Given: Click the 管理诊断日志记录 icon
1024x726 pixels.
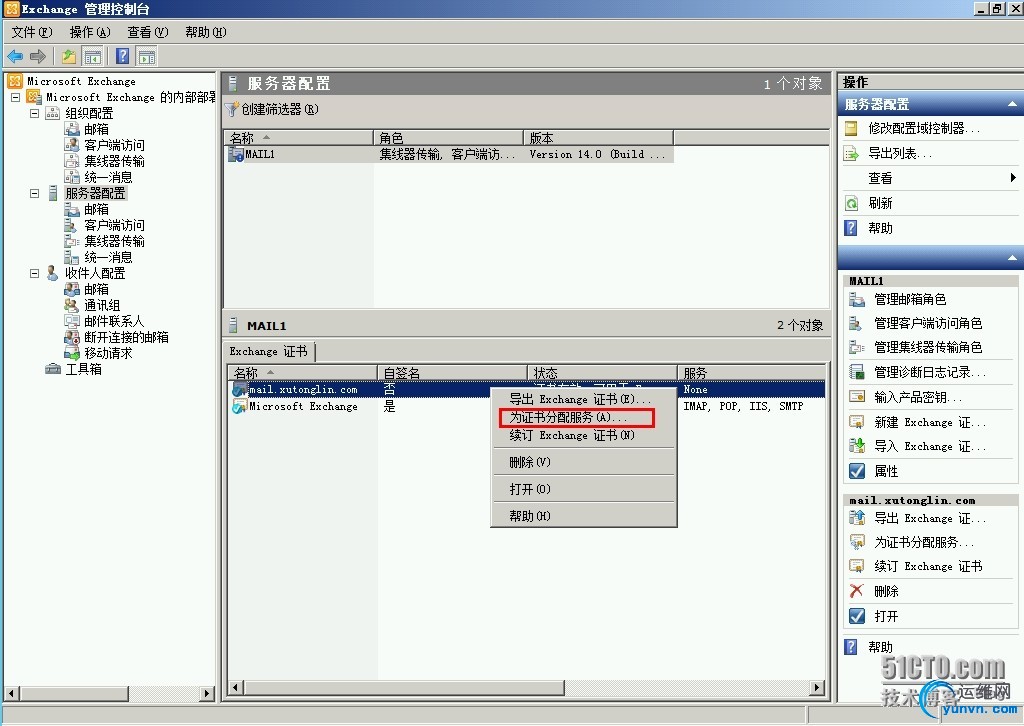Looking at the screenshot, I should coord(856,372).
